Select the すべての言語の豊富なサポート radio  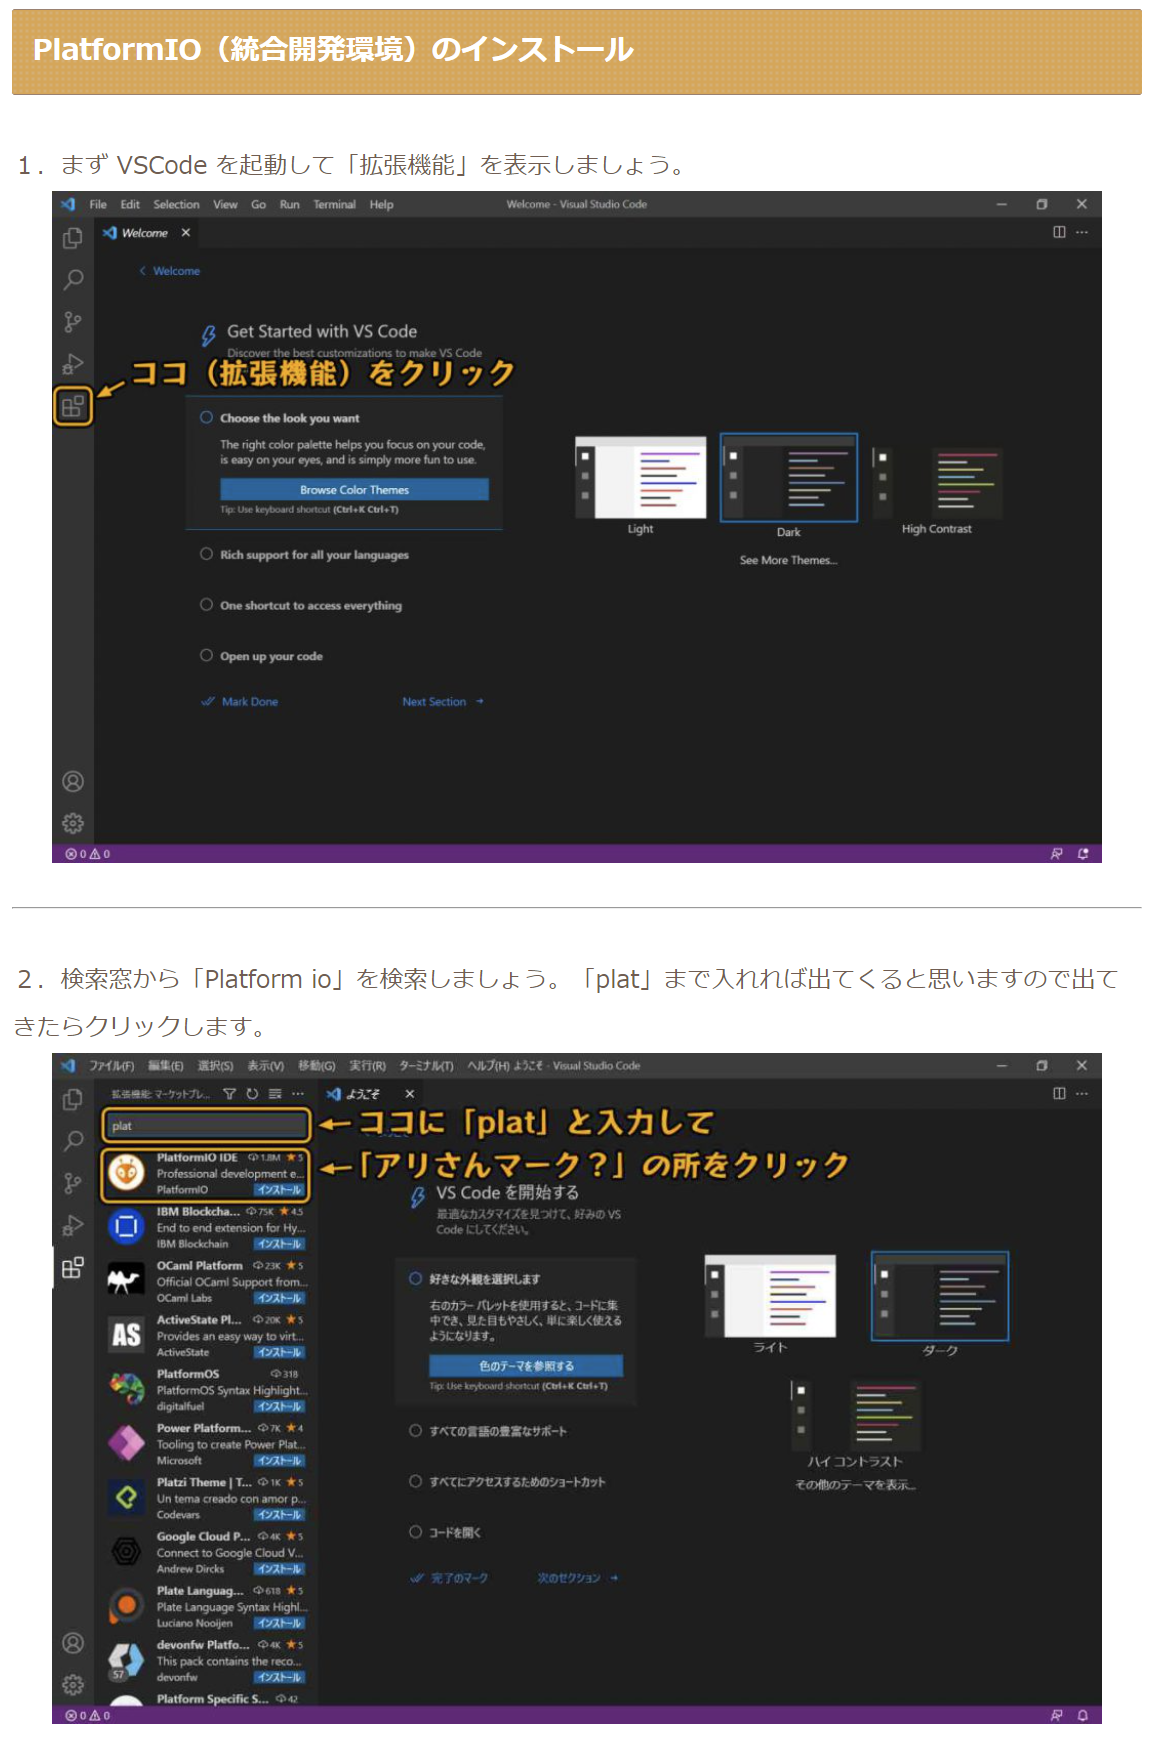point(415,1431)
